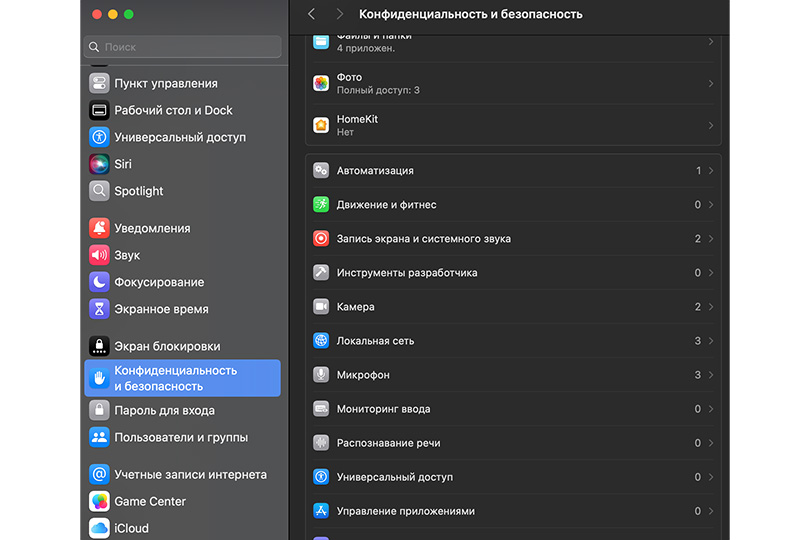Click Мониторинг ввода keyboard icon
The image size is (810, 540).
tap(321, 409)
